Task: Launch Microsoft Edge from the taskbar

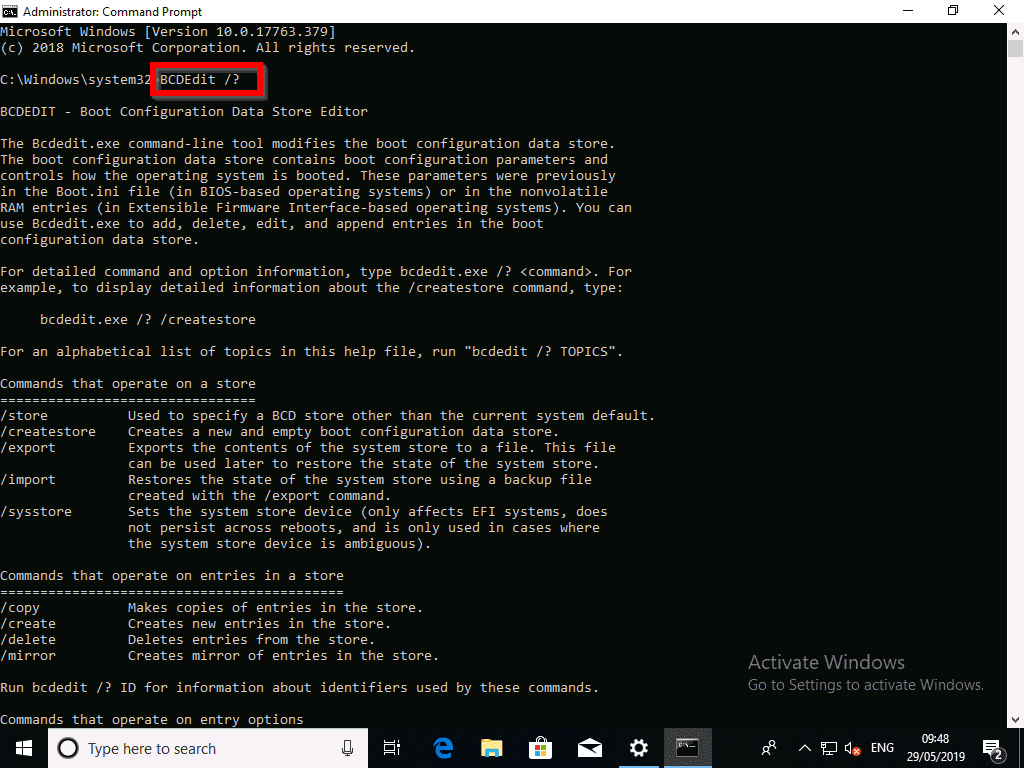Action: [x=443, y=748]
